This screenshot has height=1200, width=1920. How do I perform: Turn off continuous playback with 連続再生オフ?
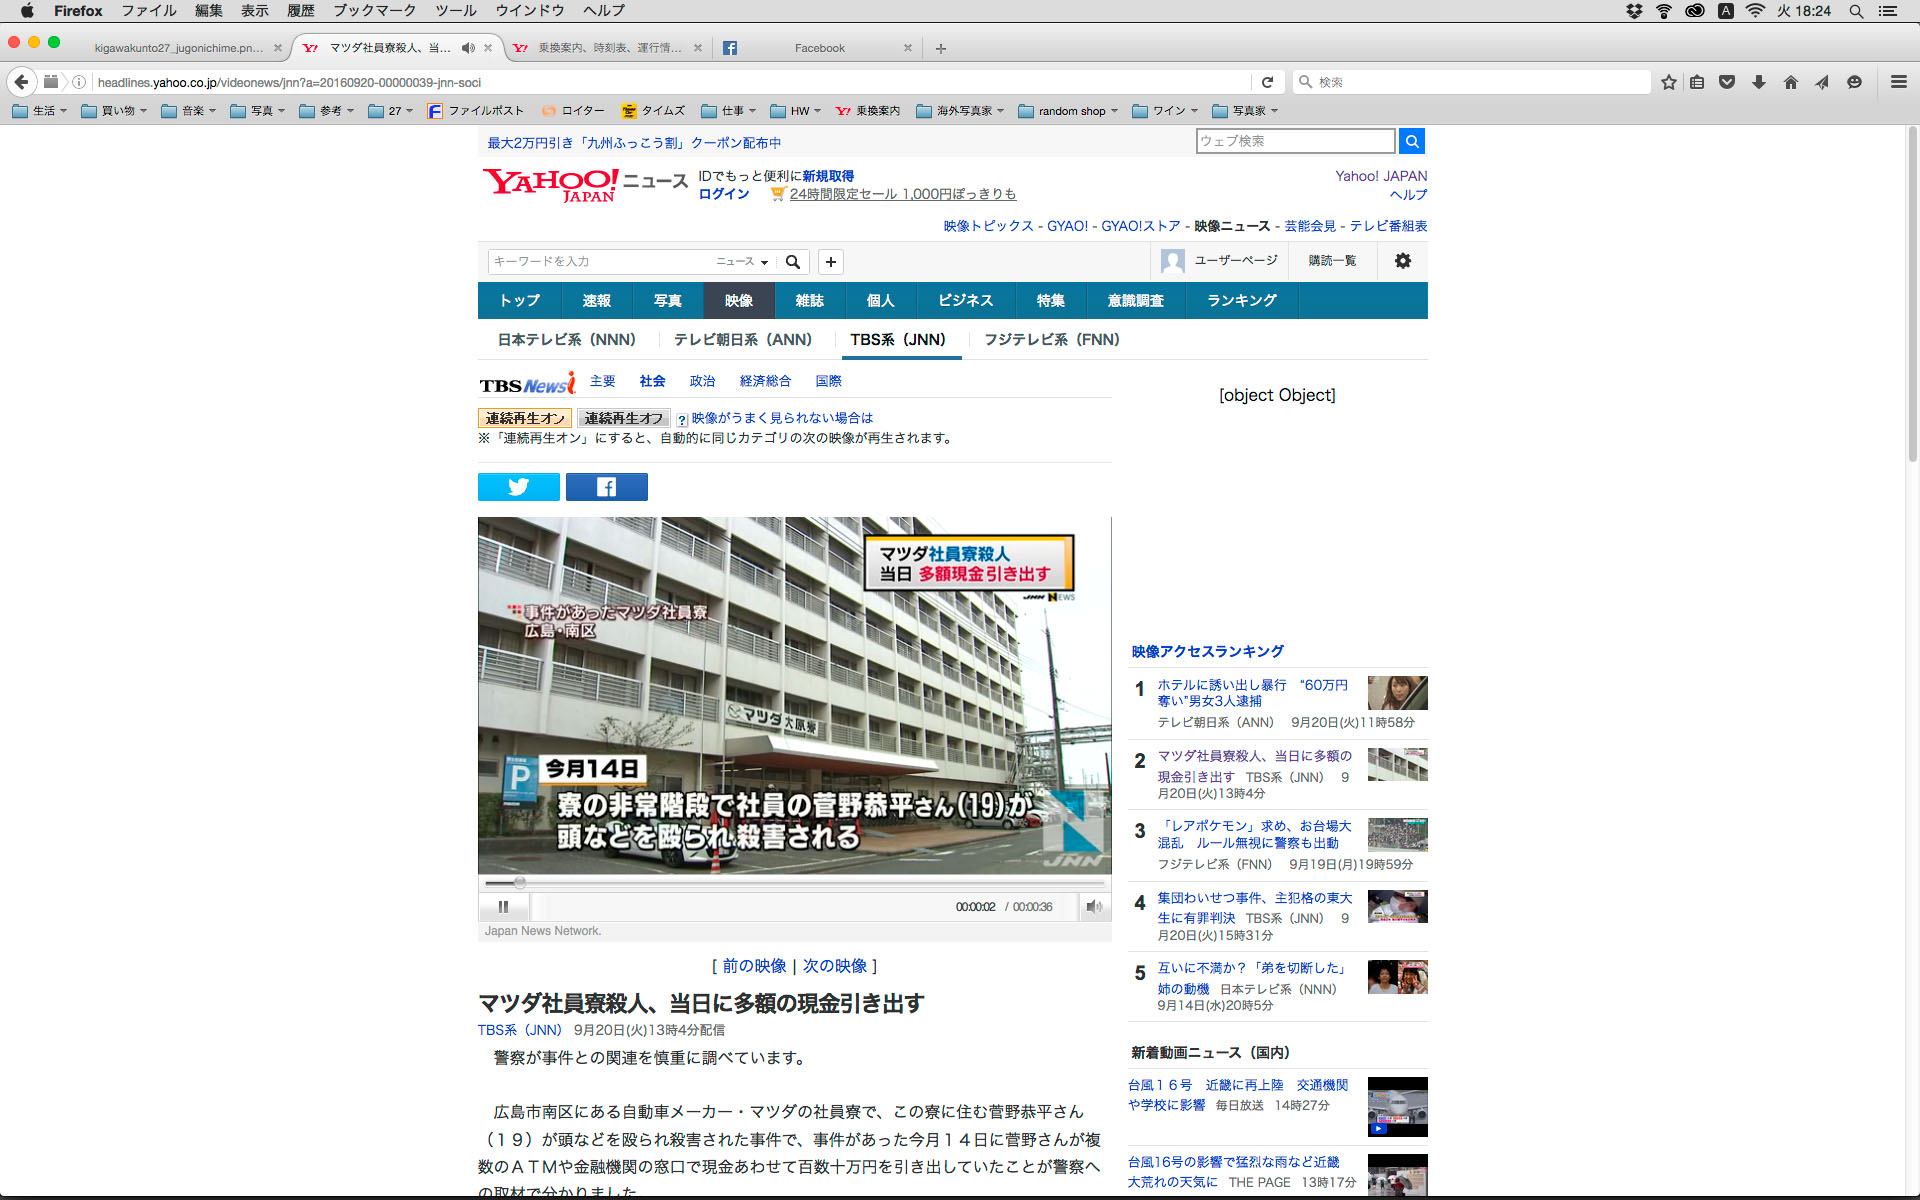pos(623,418)
